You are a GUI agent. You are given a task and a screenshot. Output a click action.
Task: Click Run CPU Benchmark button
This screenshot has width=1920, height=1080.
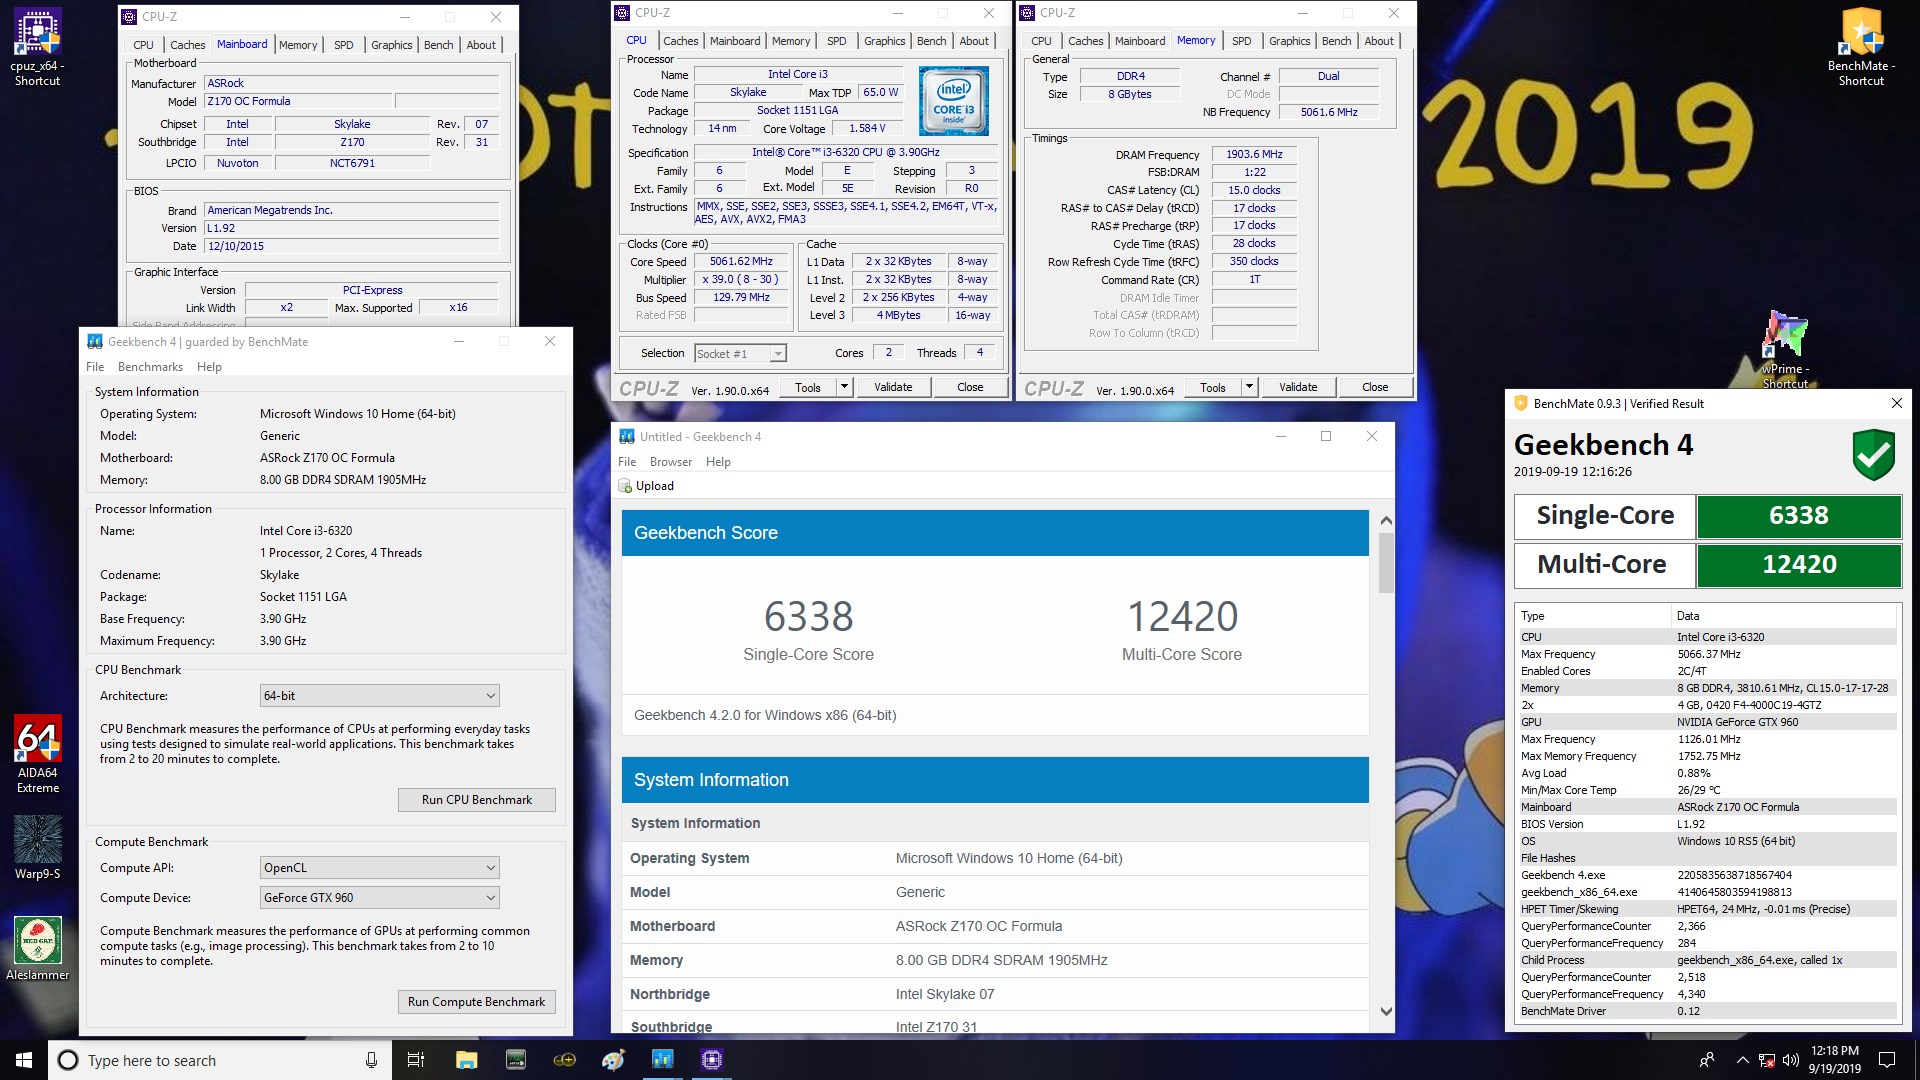[x=477, y=800]
